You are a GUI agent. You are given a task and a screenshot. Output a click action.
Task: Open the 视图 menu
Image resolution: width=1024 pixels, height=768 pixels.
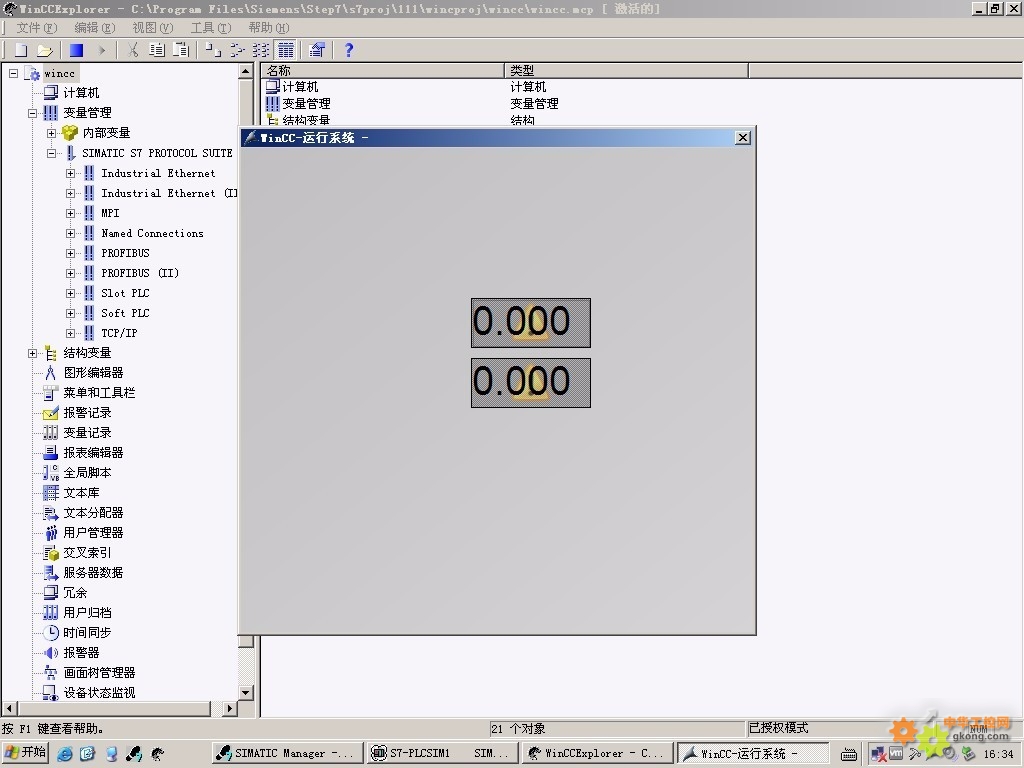(x=153, y=27)
